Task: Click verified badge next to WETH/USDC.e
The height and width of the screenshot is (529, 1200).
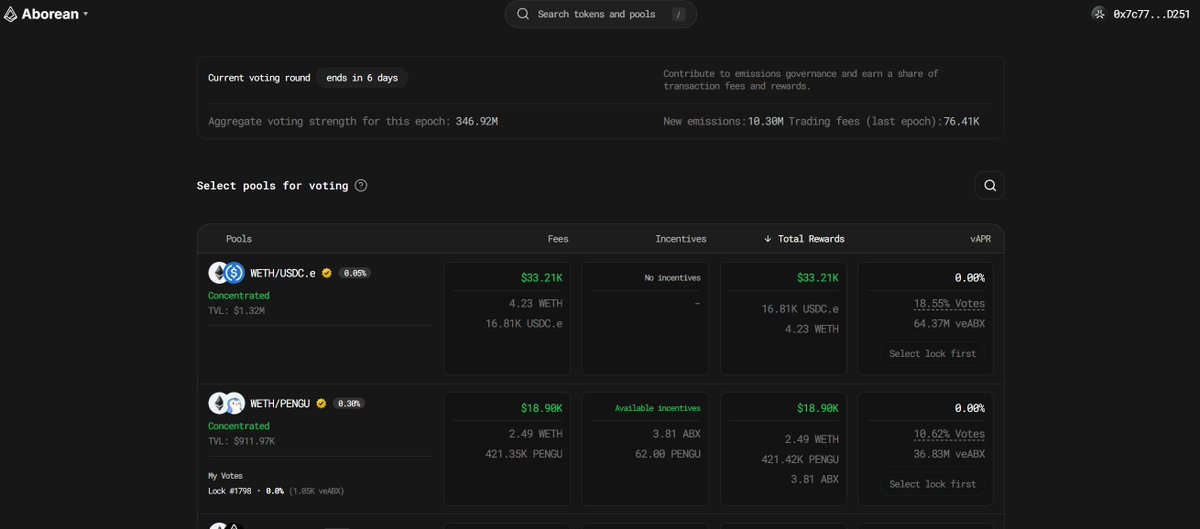Action: click(x=327, y=273)
